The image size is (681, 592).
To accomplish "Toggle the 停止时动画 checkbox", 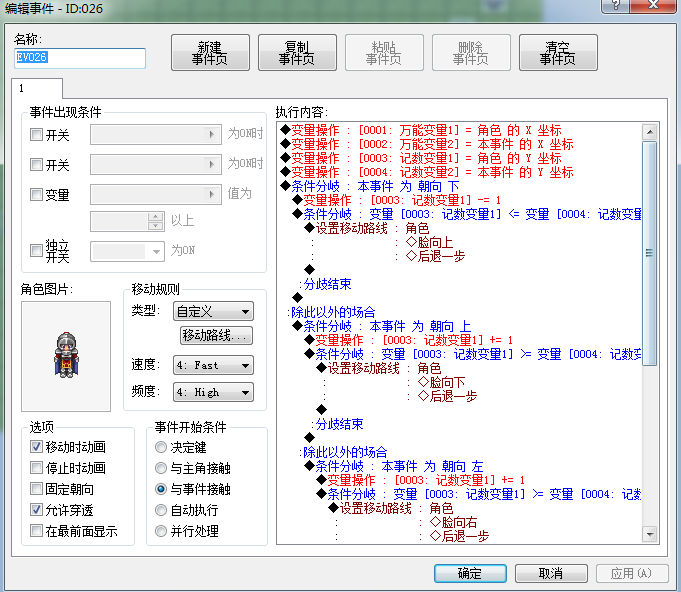I will tap(36, 468).
